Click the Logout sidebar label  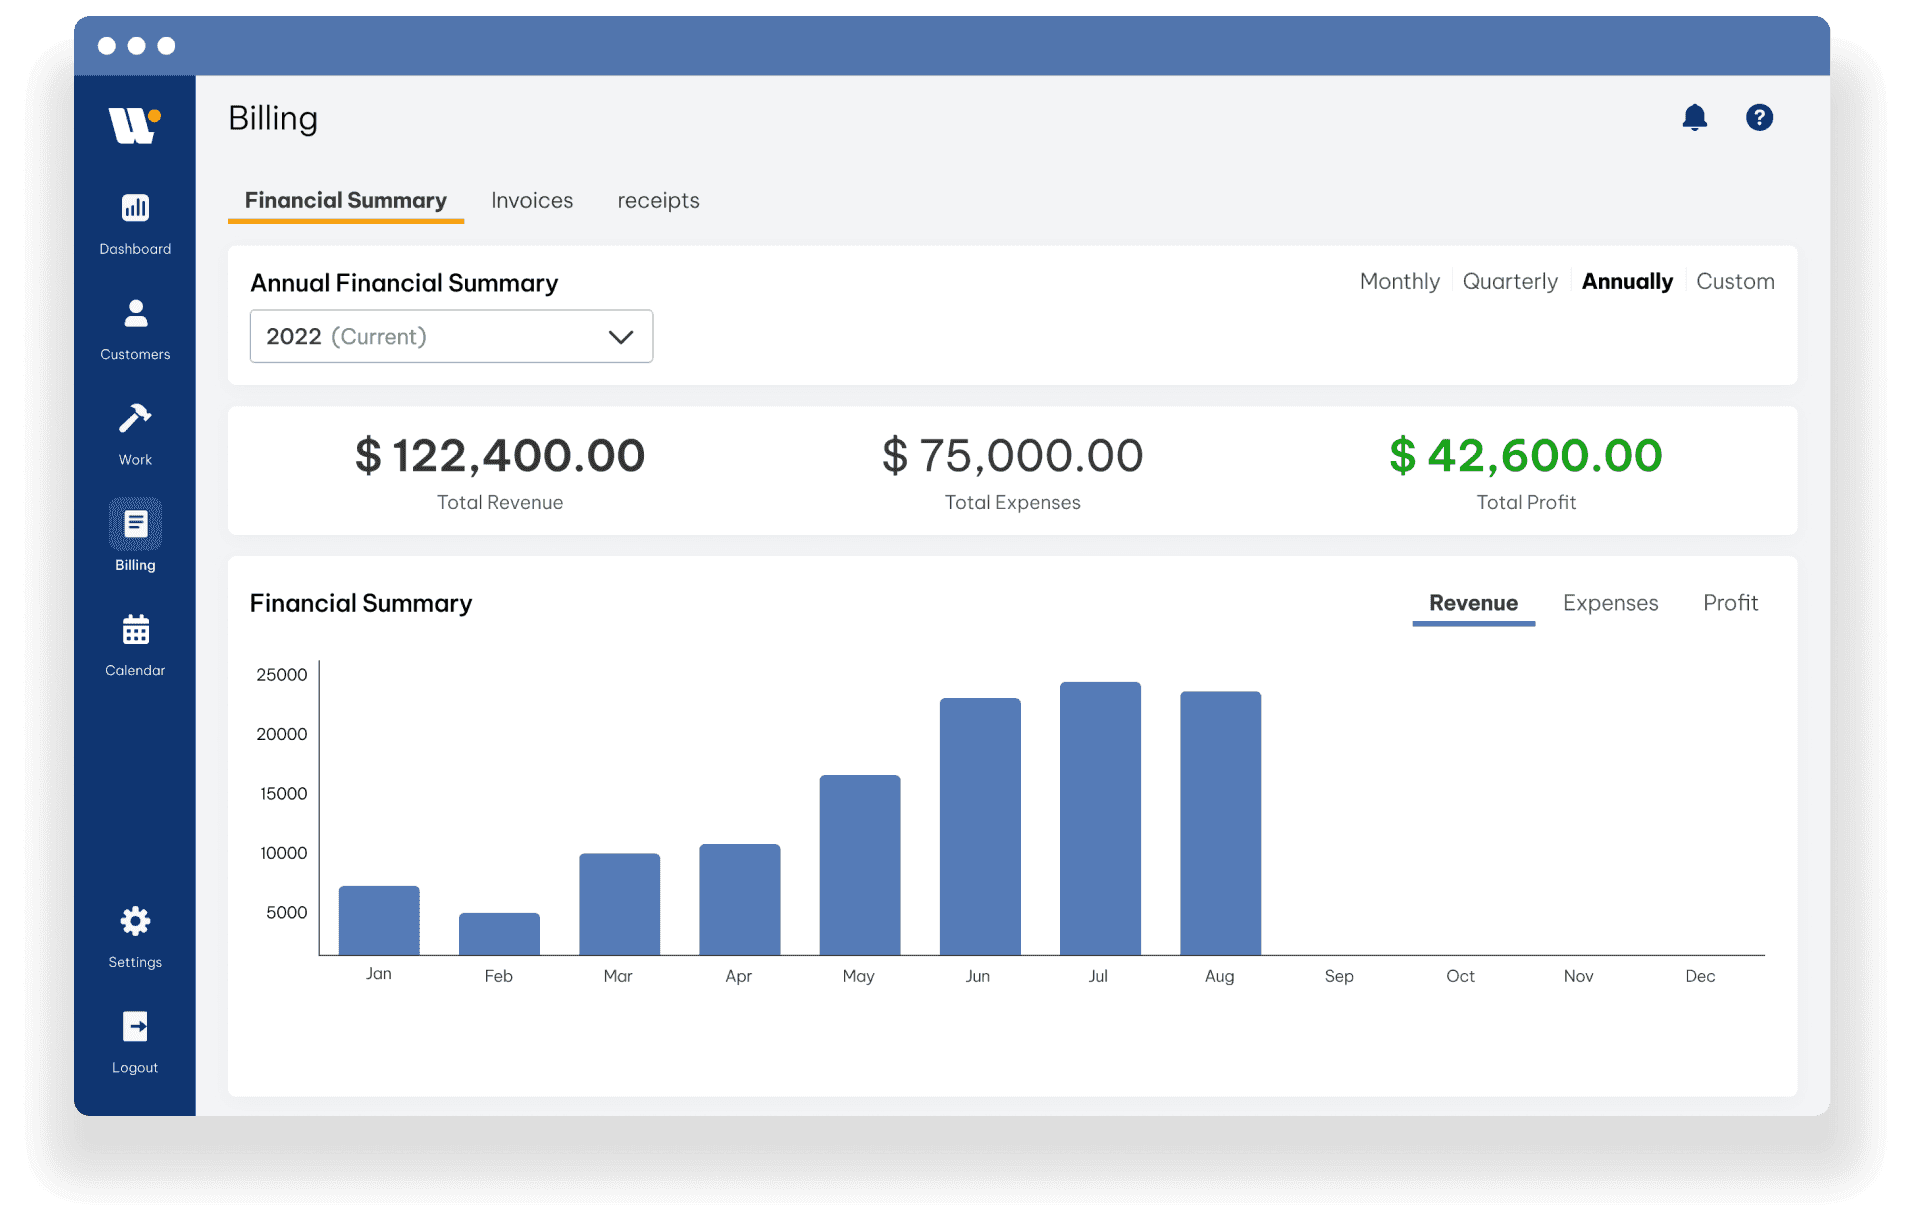click(x=135, y=1068)
